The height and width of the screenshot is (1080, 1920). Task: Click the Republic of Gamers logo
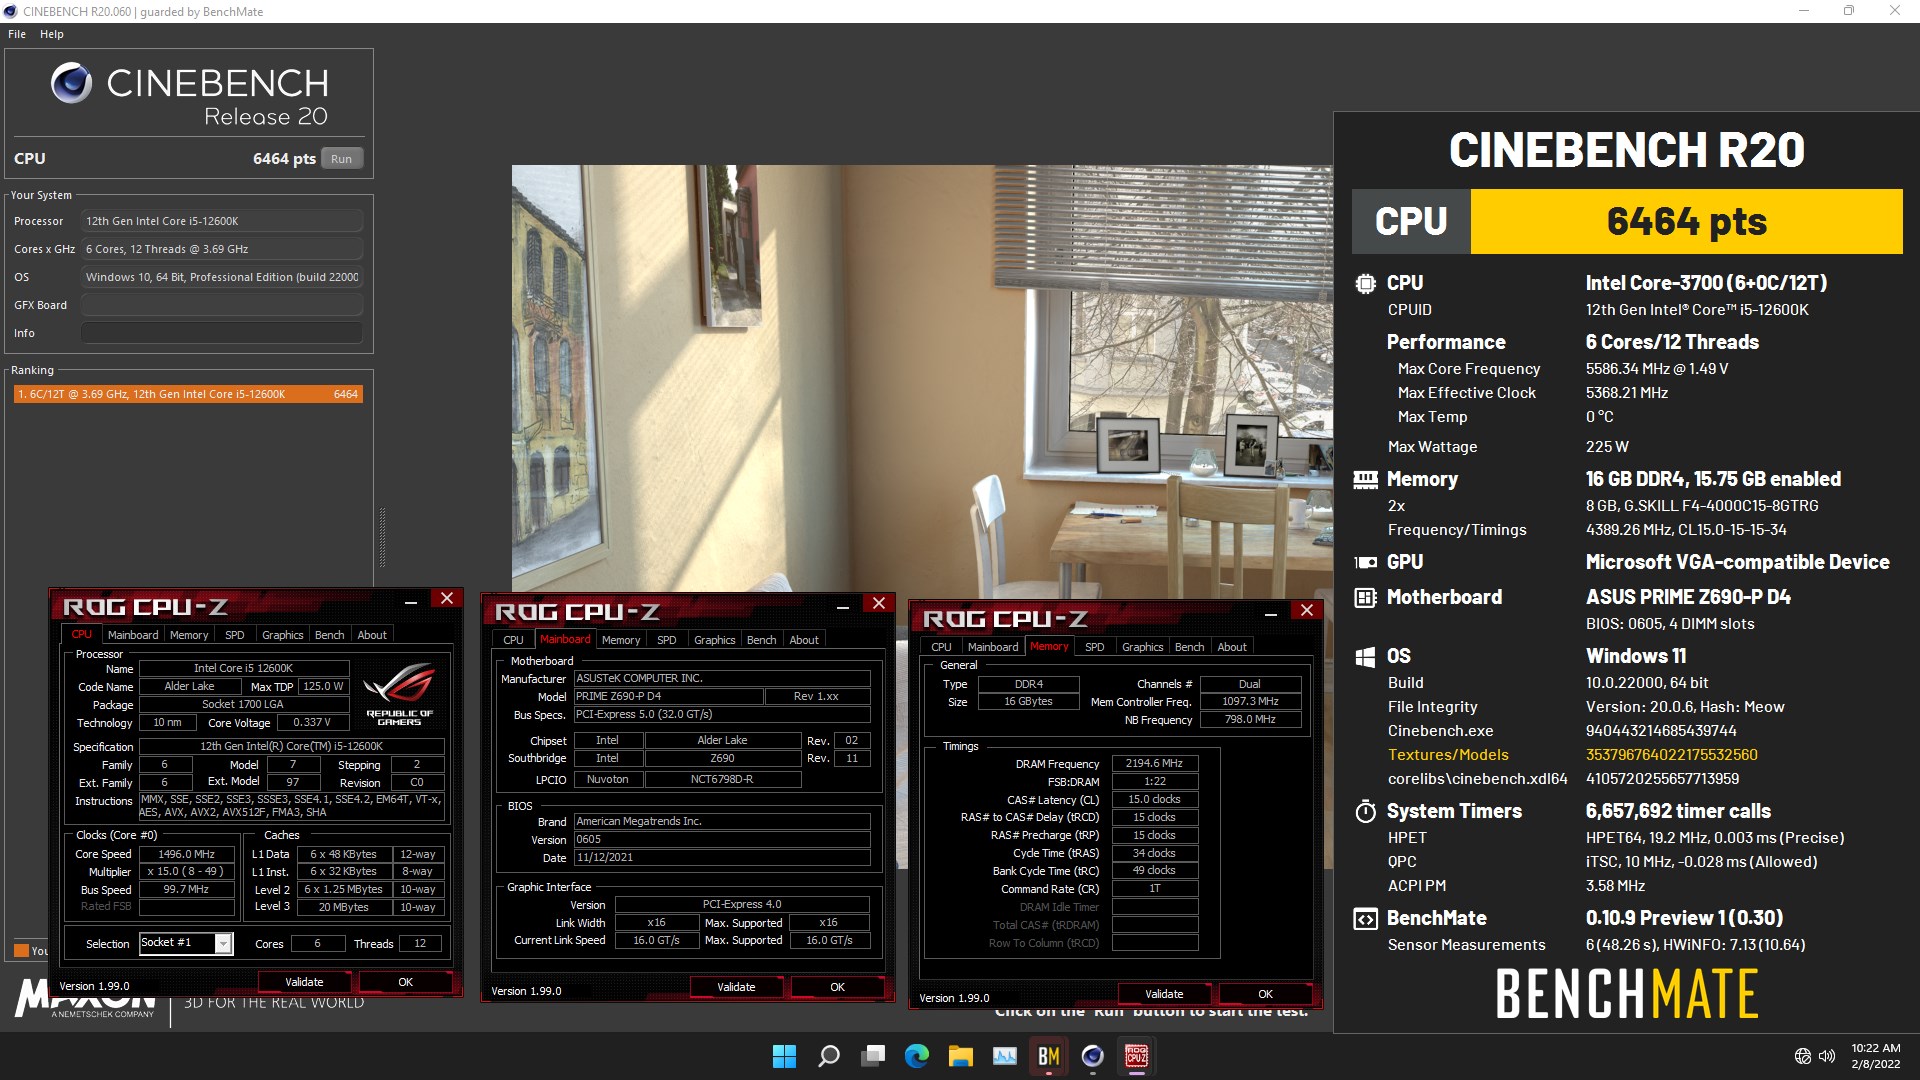pyautogui.click(x=399, y=694)
